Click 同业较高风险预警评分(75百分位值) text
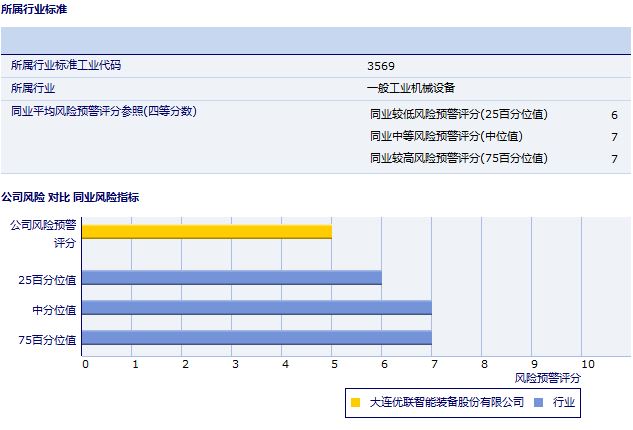The height and width of the screenshot is (430, 633). point(465,158)
